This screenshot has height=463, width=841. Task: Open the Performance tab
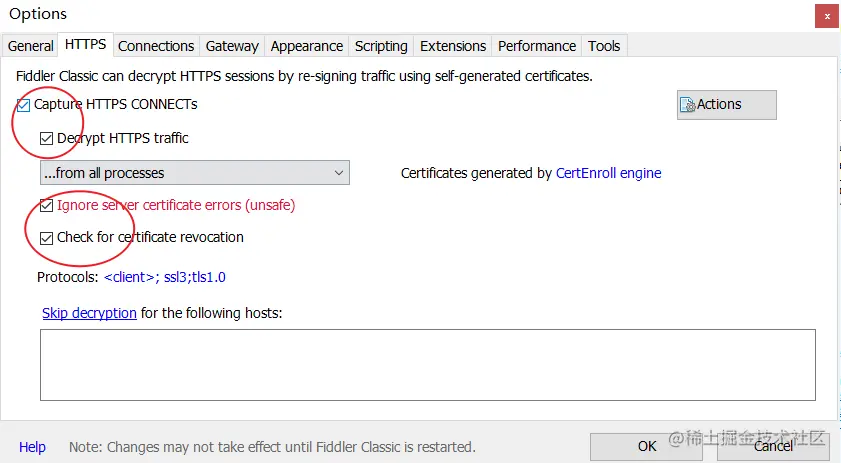536,46
